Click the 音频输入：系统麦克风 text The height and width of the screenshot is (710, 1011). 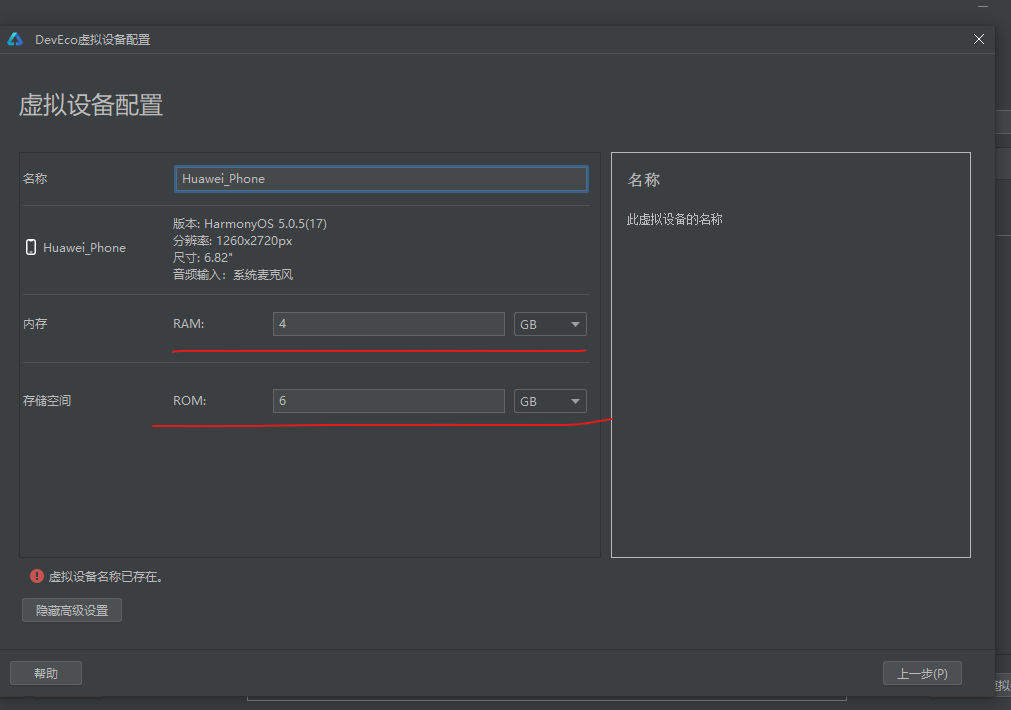(233, 275)
